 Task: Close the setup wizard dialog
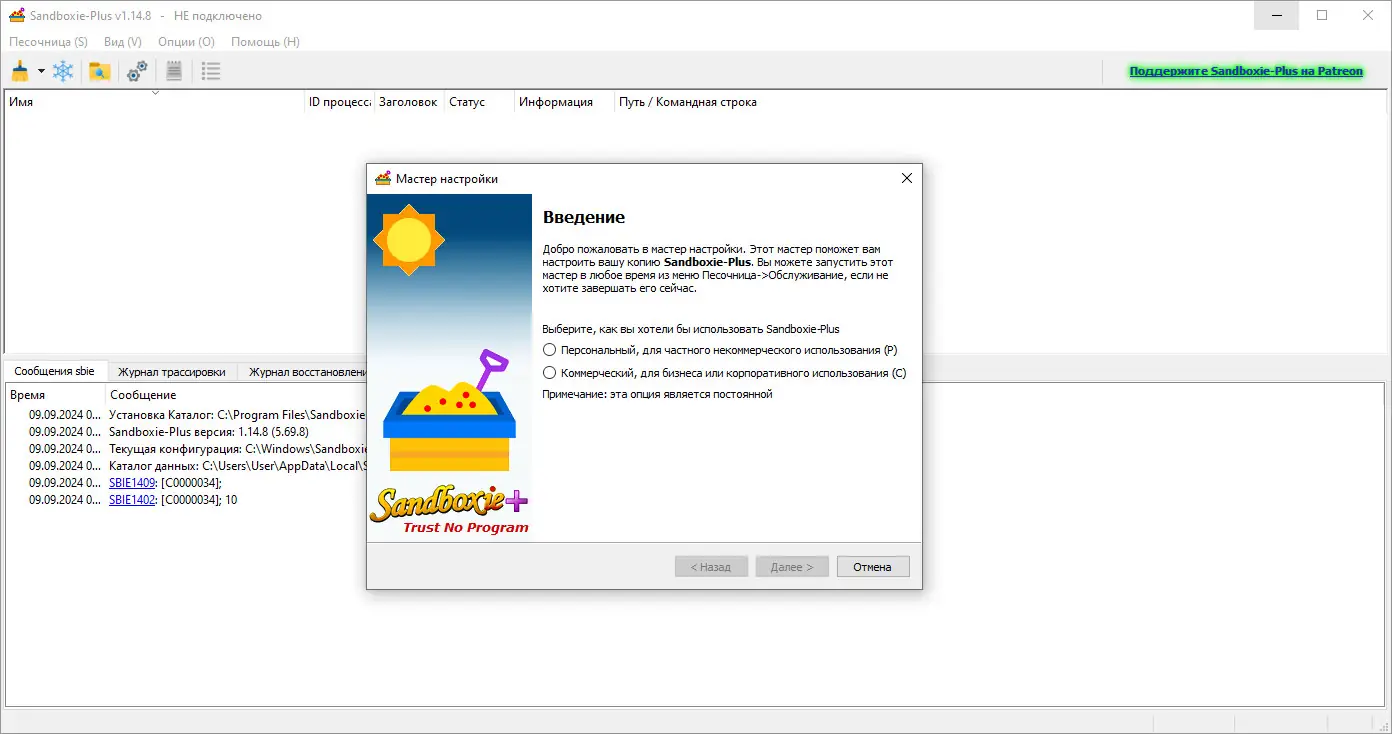tap(907, 179)
